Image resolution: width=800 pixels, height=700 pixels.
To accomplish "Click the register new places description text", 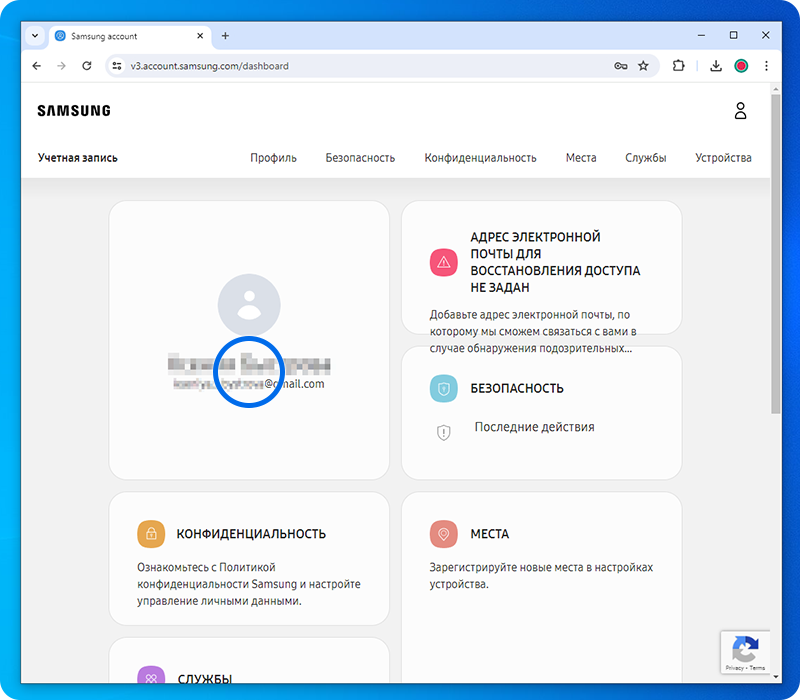I will click(x=541, y=576).
